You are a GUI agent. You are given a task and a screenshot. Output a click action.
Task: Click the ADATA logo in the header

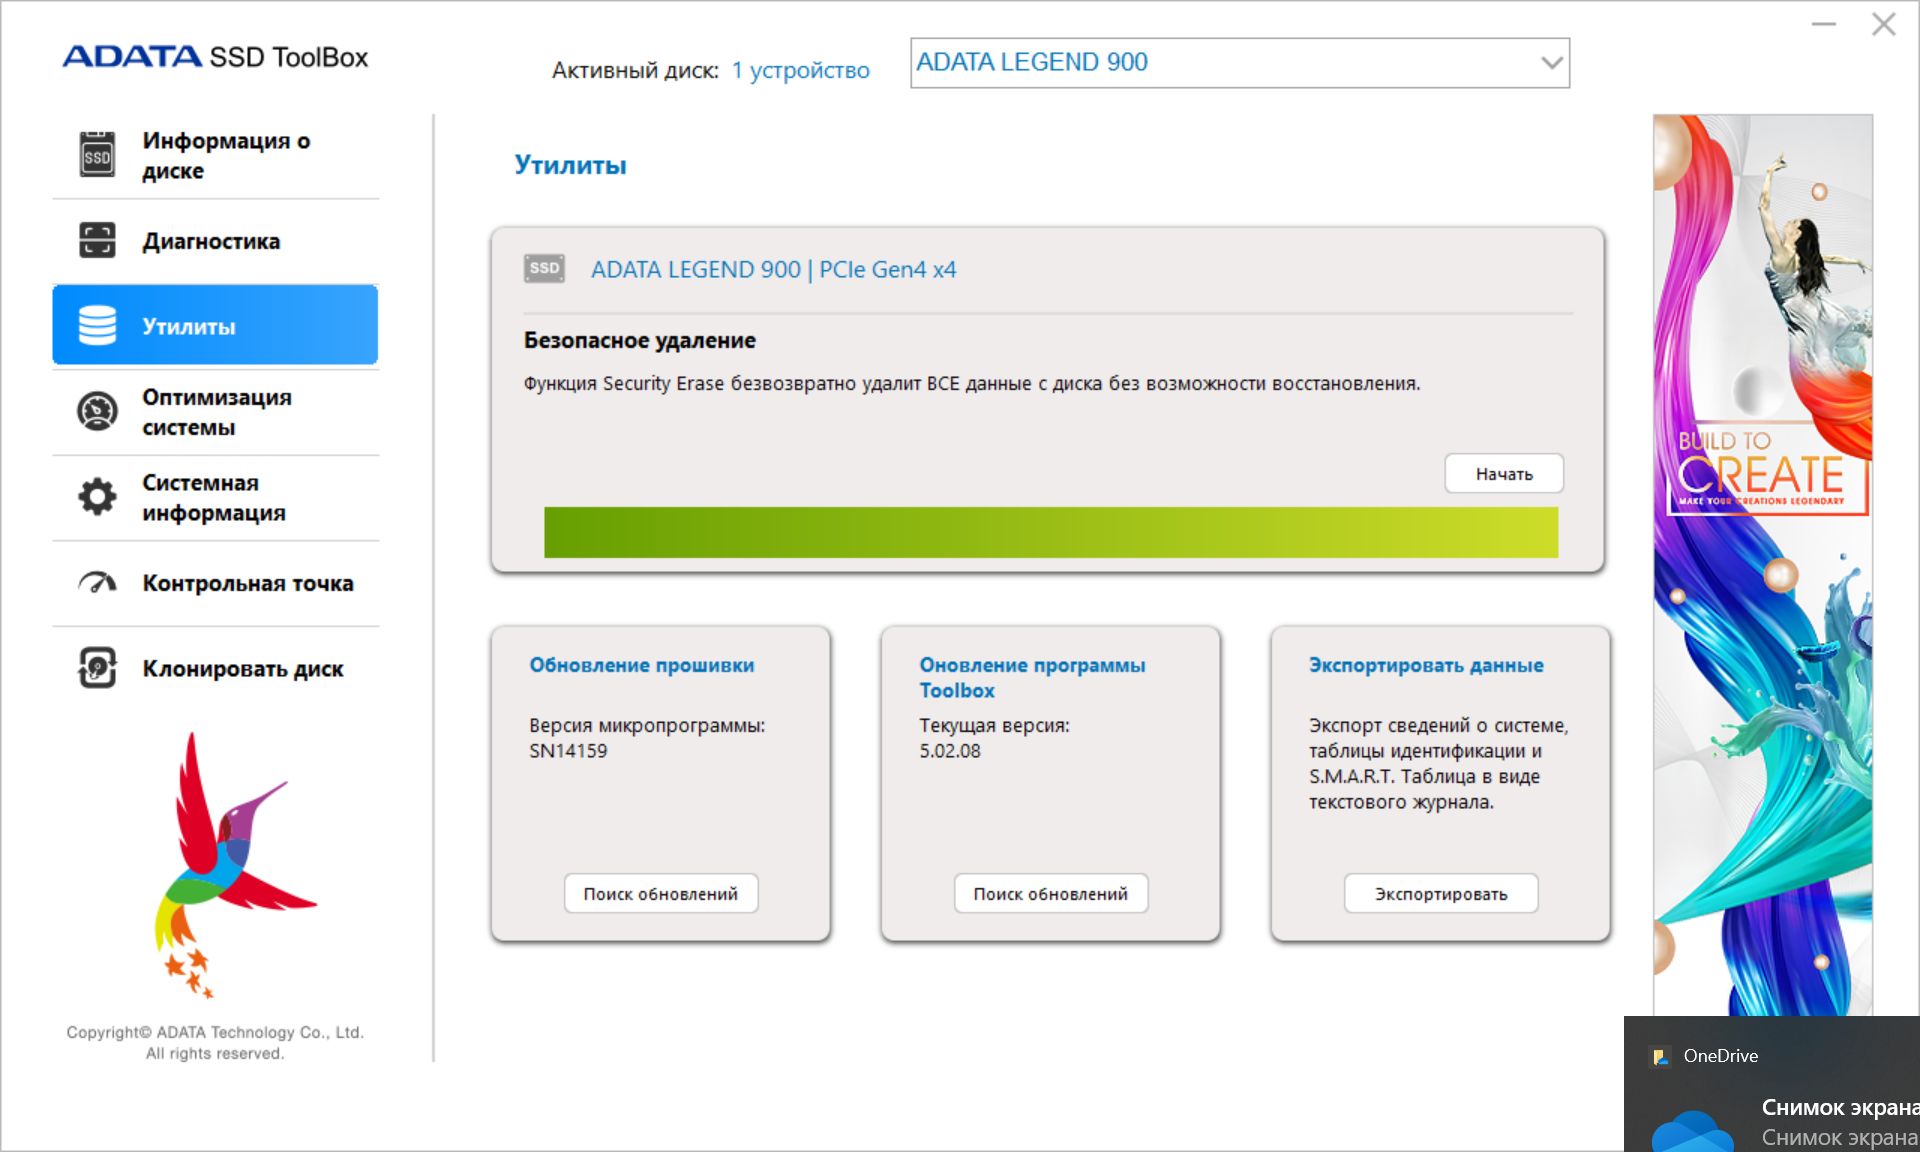[x=132, y=57]
